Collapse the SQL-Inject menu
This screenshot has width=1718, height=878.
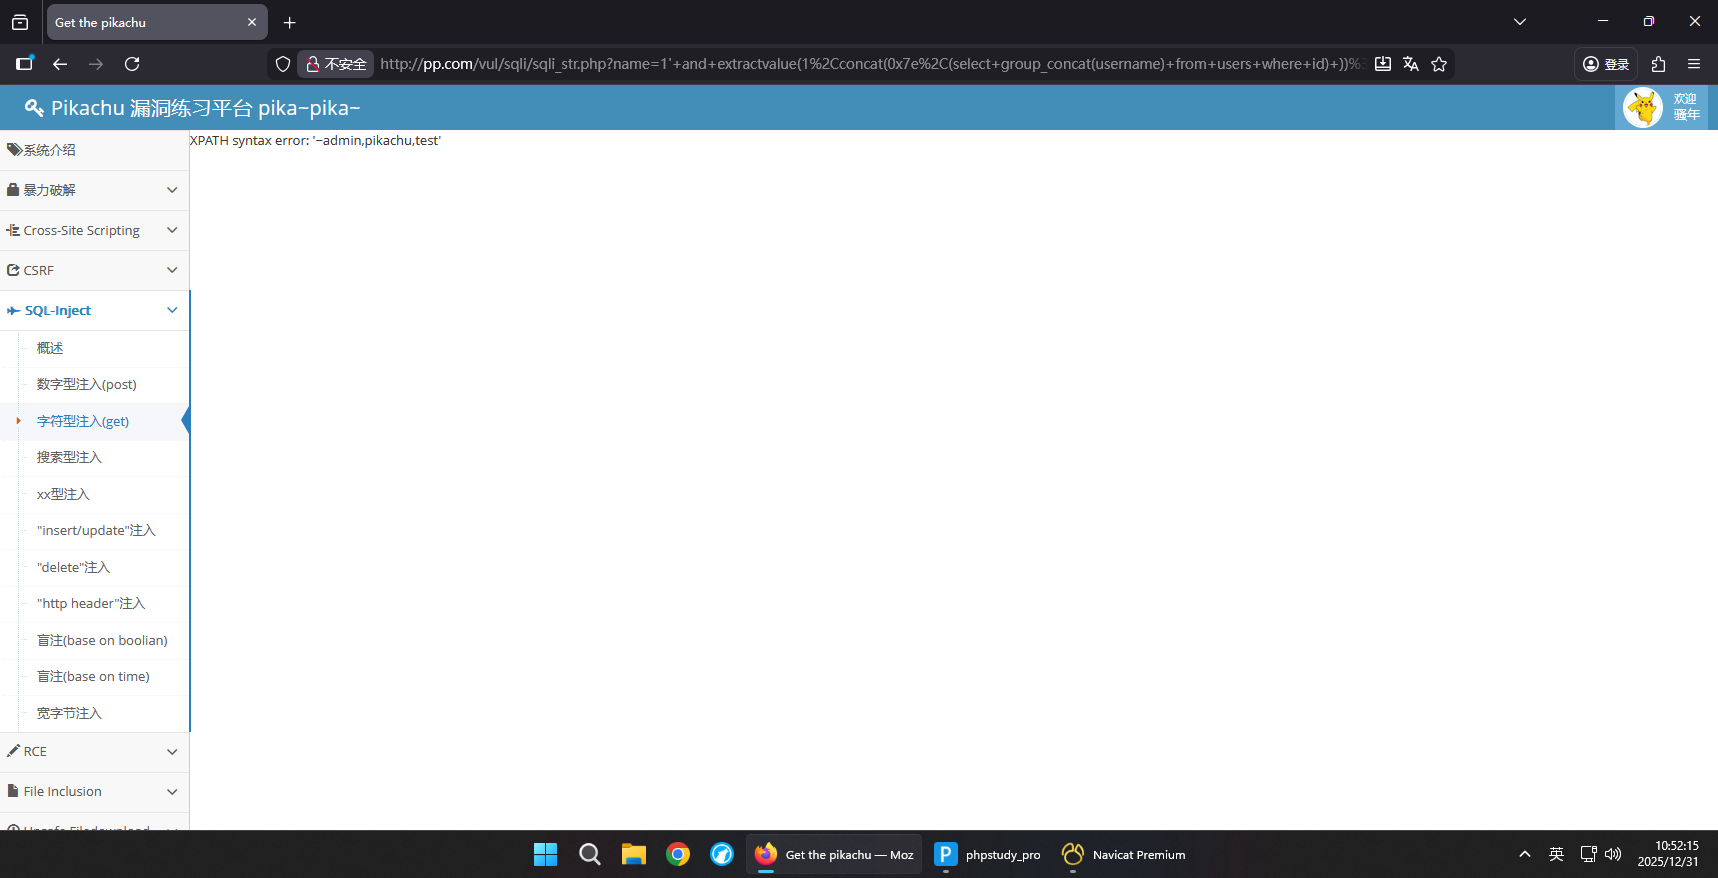click(x=94, y=310)
